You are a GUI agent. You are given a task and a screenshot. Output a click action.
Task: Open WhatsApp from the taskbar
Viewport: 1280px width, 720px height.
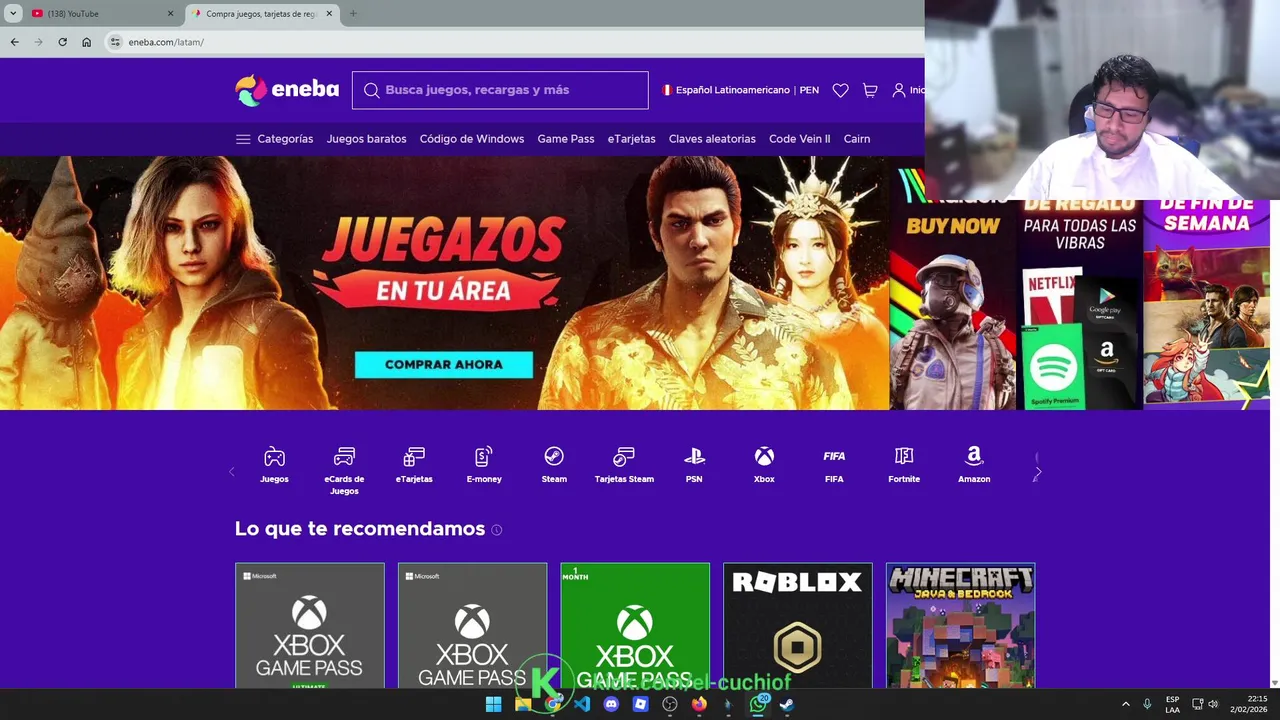(758, 704)
